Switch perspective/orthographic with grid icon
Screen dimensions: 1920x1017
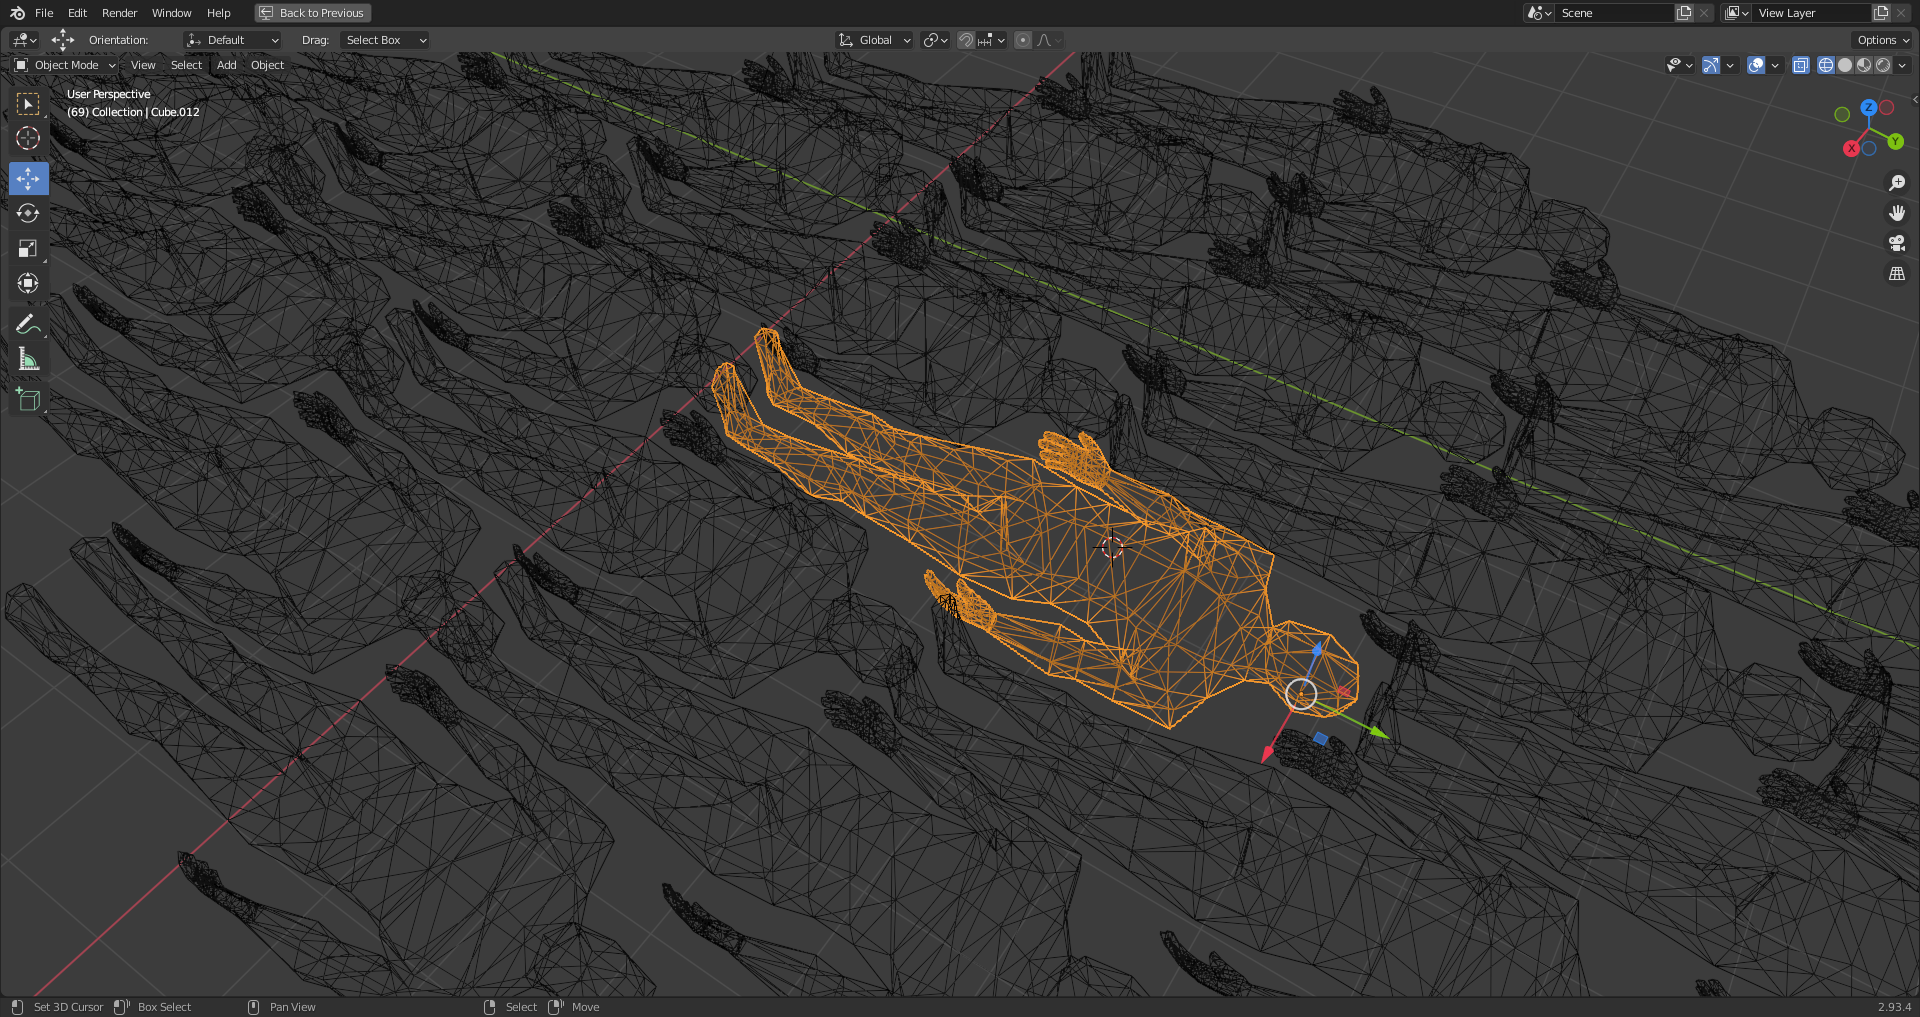(x=1896, y=273)
